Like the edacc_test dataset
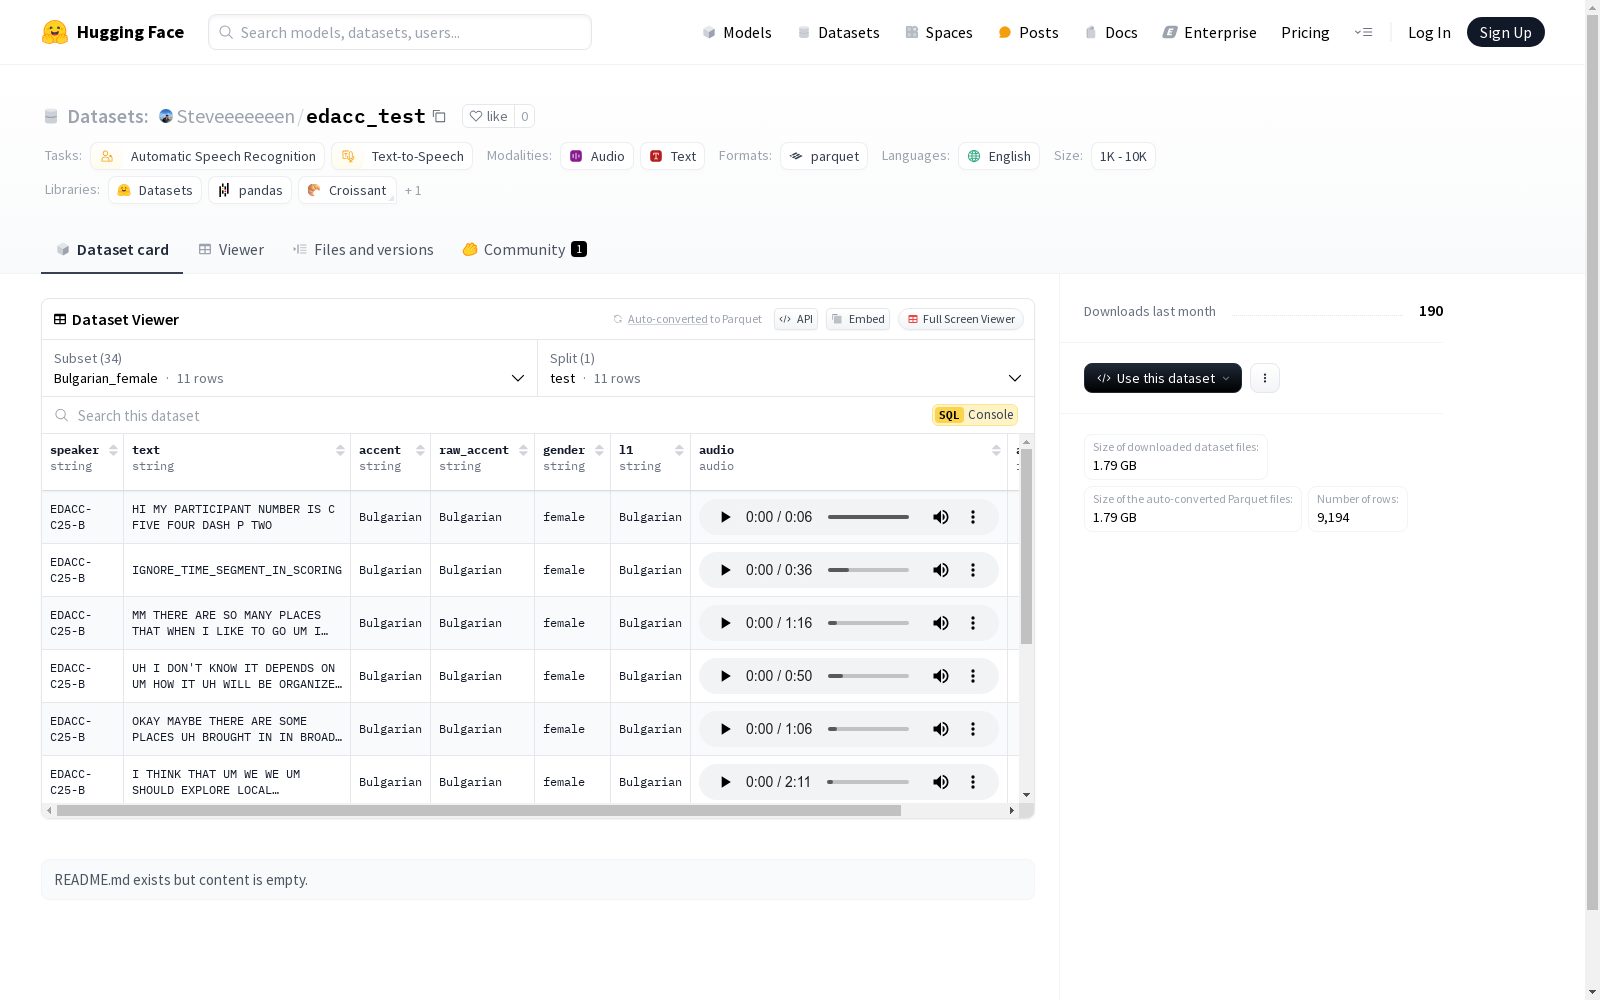 (x=488, y=116)
